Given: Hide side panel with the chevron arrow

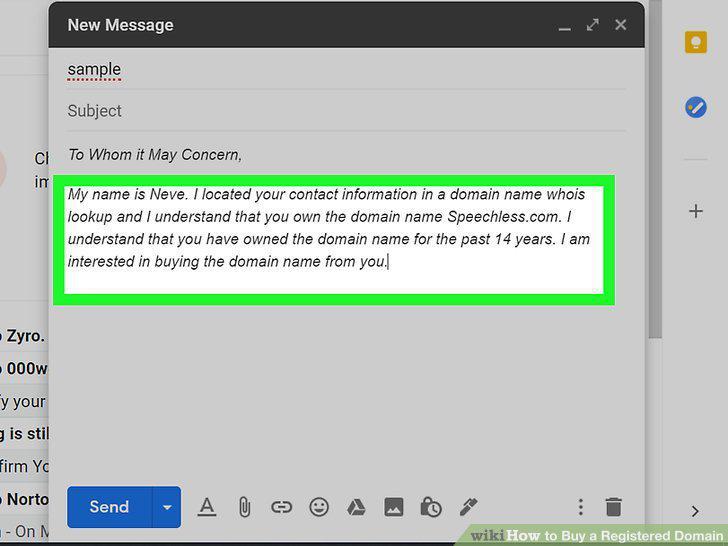Looking at the screenshot, I should [x=695, y=512].
